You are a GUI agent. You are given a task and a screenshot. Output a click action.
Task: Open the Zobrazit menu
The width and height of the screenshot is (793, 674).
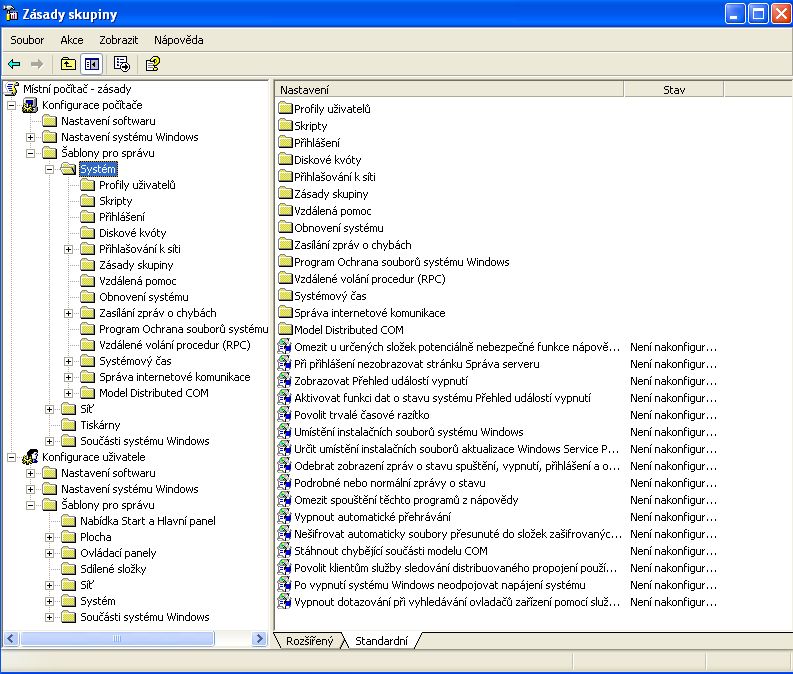coord(118,40)
